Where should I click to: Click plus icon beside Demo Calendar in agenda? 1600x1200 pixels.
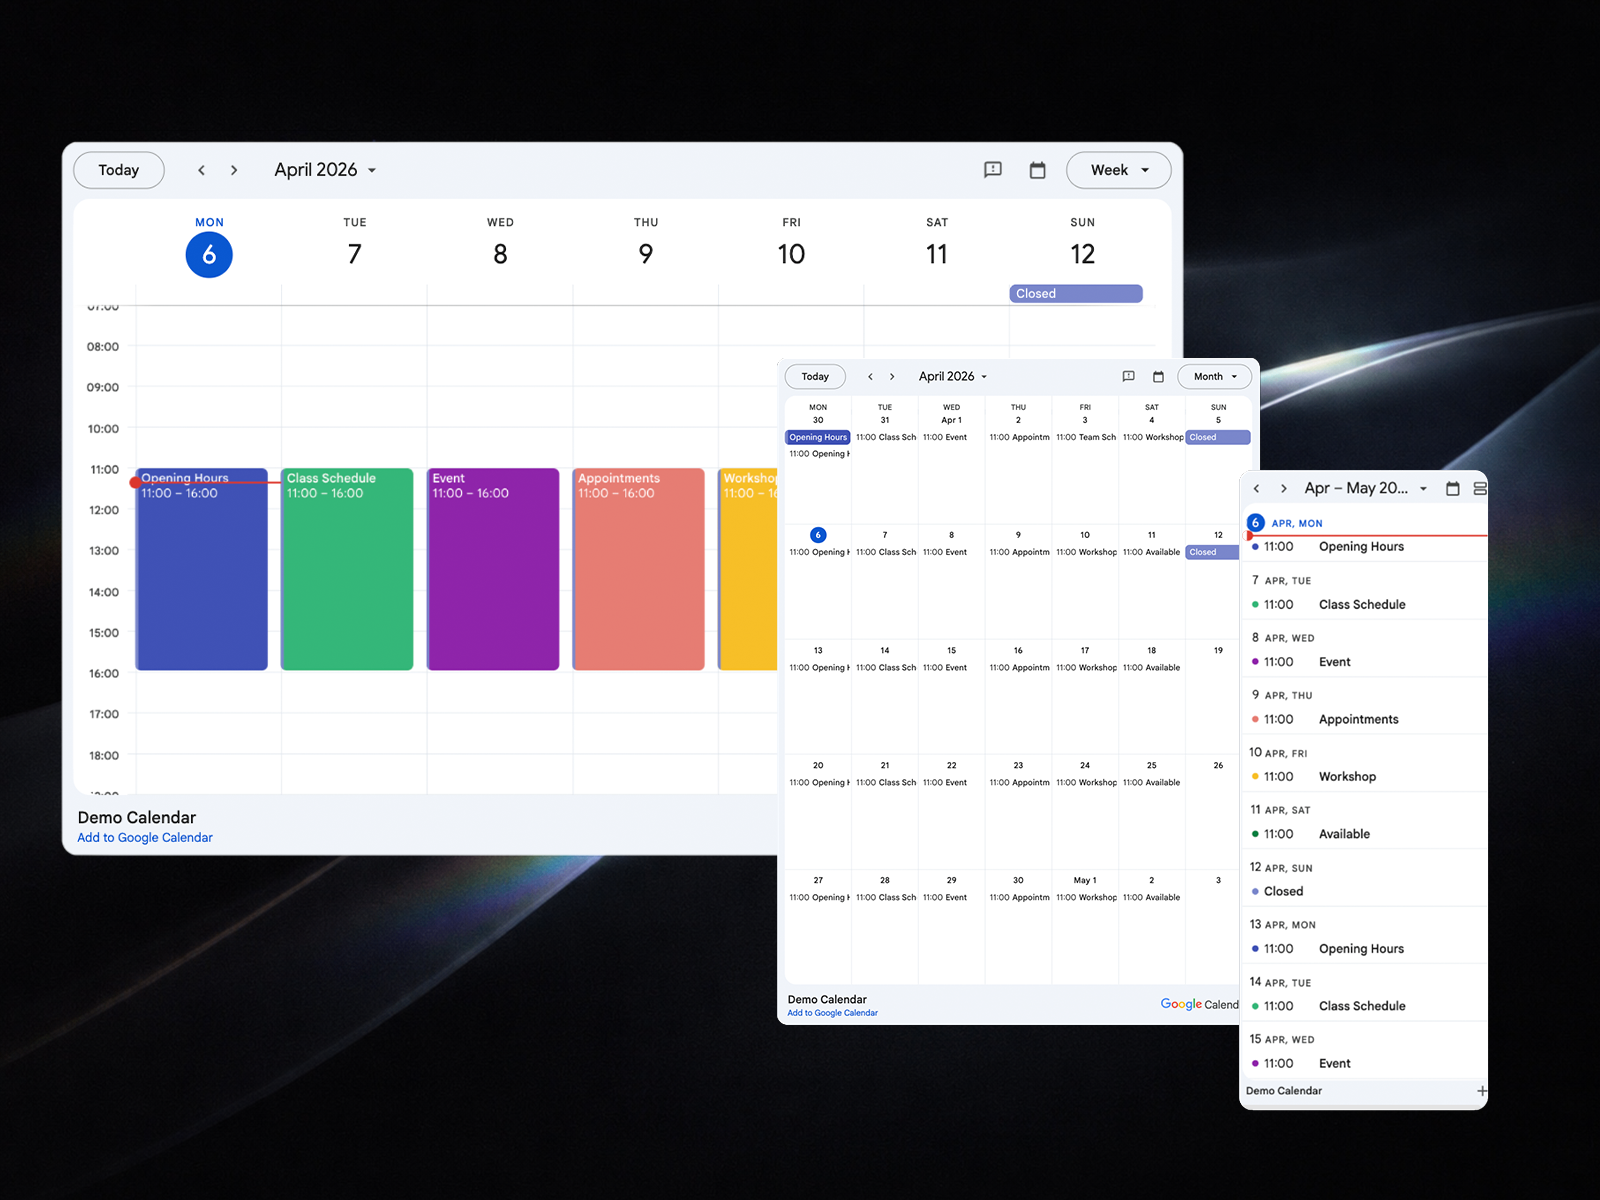1481,1091
